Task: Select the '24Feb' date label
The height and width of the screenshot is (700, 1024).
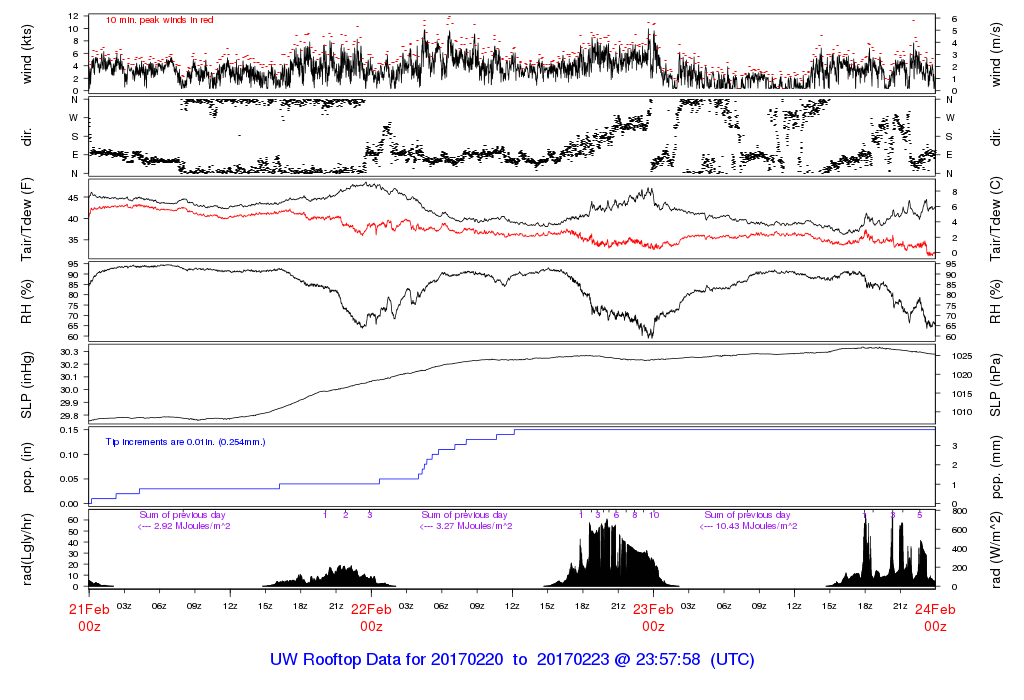Action: click(x=935, y=609)
